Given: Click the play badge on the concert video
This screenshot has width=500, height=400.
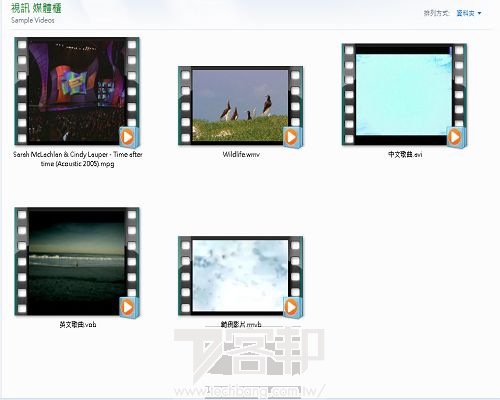Looking at the screenshot, I should pos(129,137).
